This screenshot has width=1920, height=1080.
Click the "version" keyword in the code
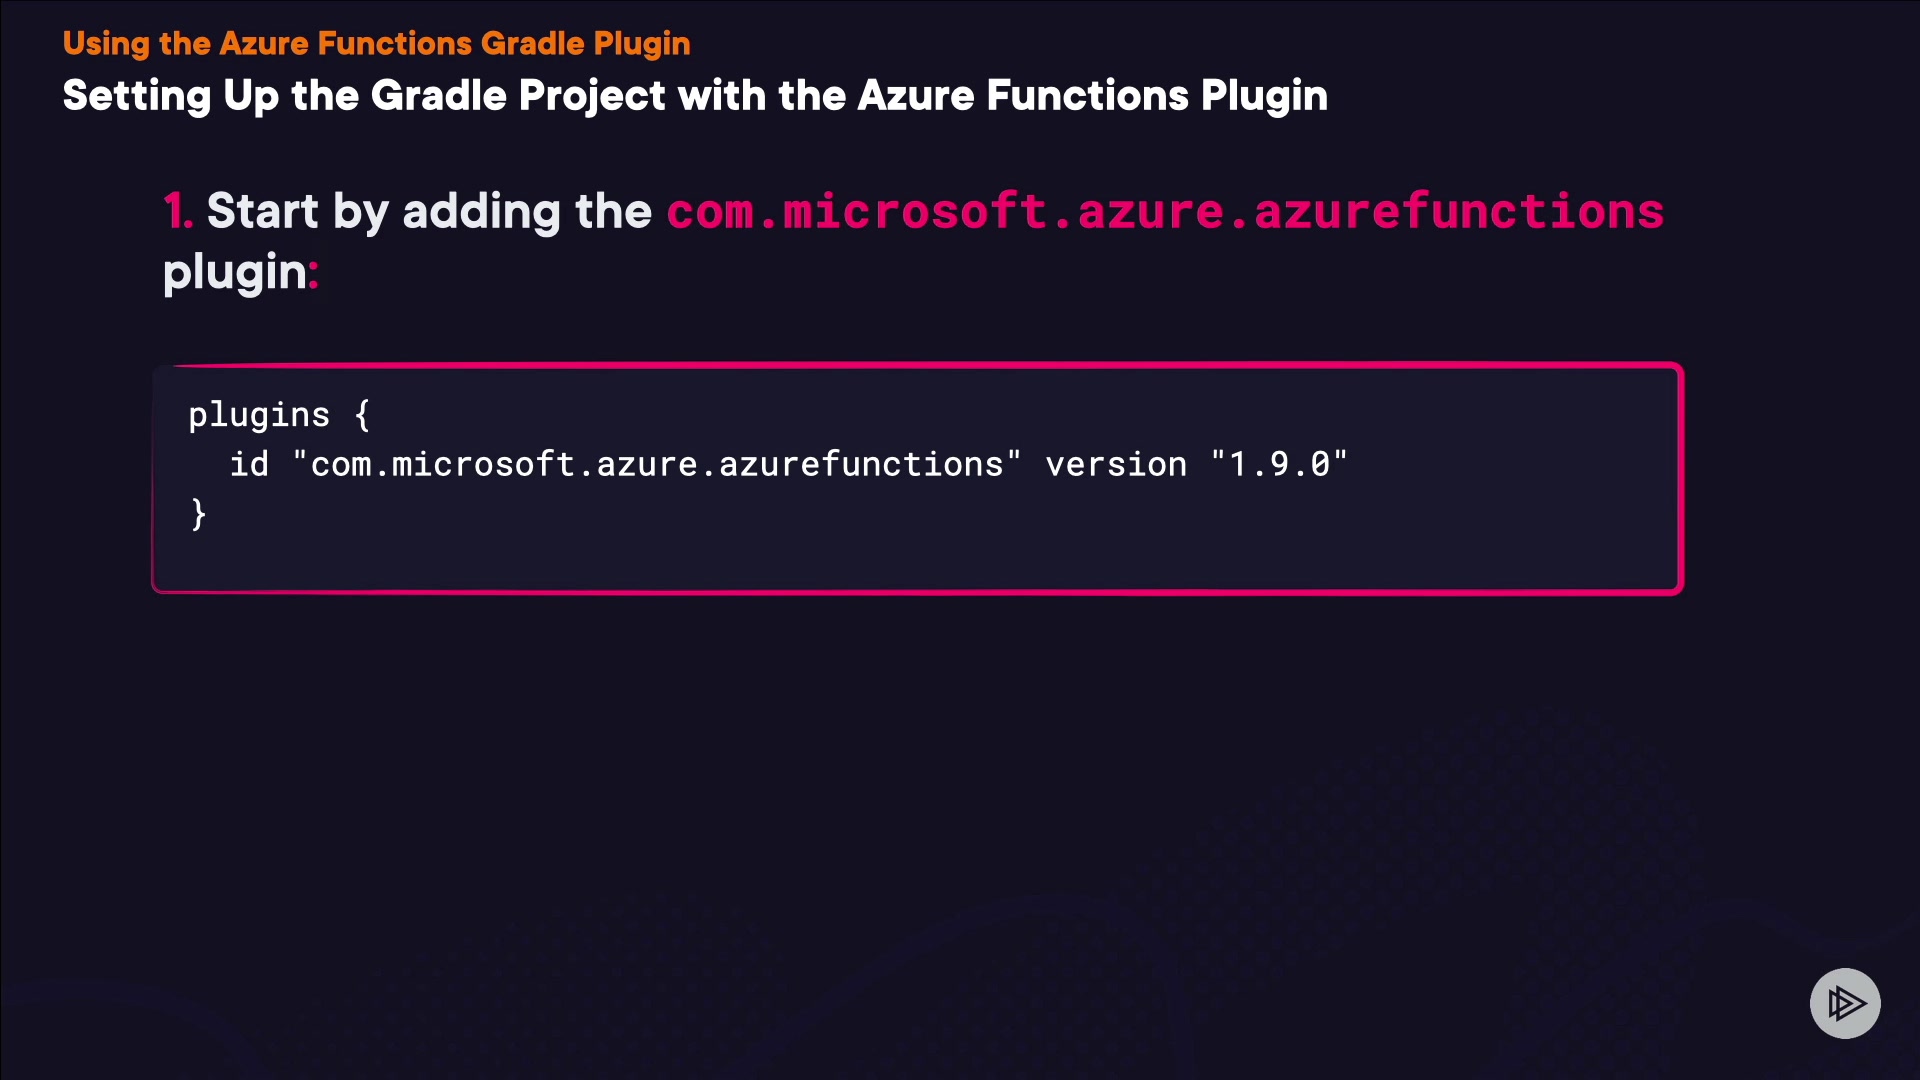tap(1116, 464)
